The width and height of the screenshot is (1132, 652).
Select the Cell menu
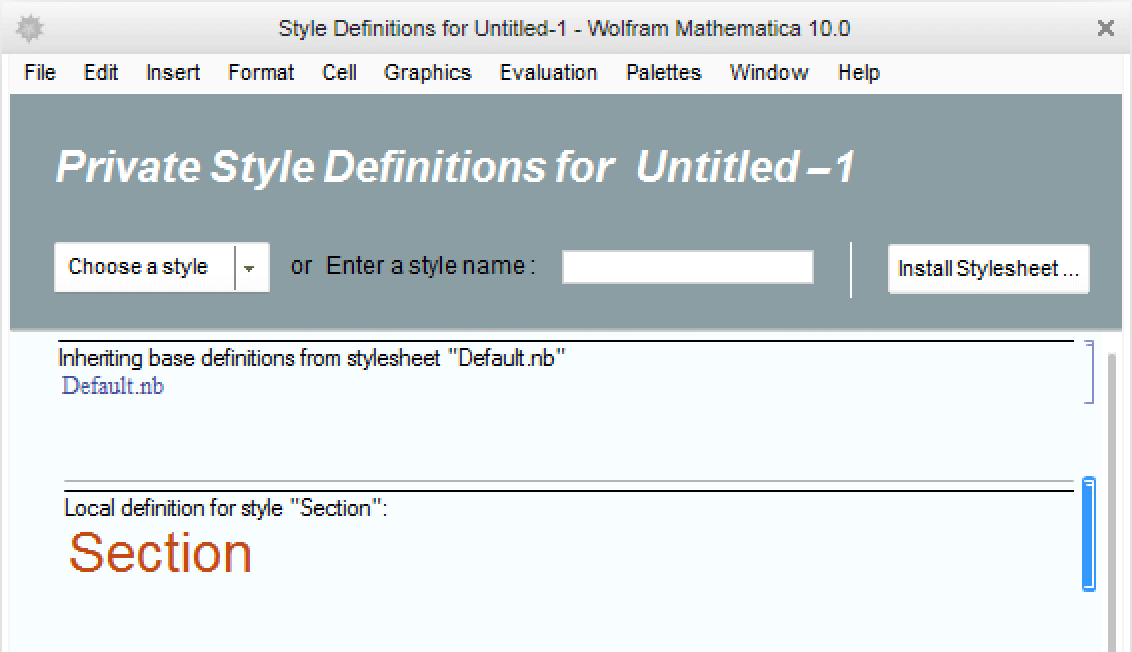click(x=339, y=73)
